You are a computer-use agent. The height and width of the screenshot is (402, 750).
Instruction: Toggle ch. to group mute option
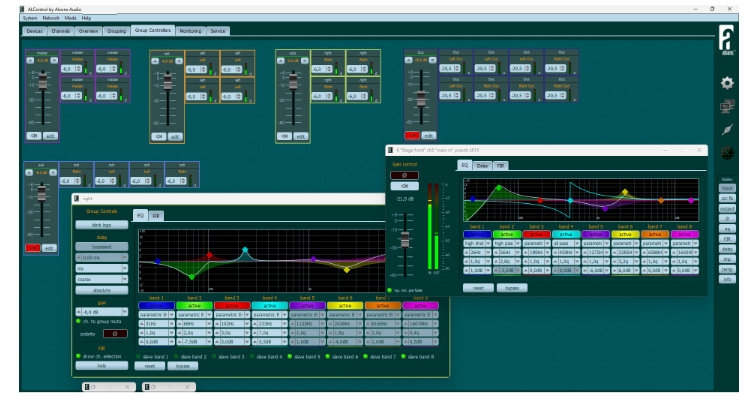(x=78, y=321)
